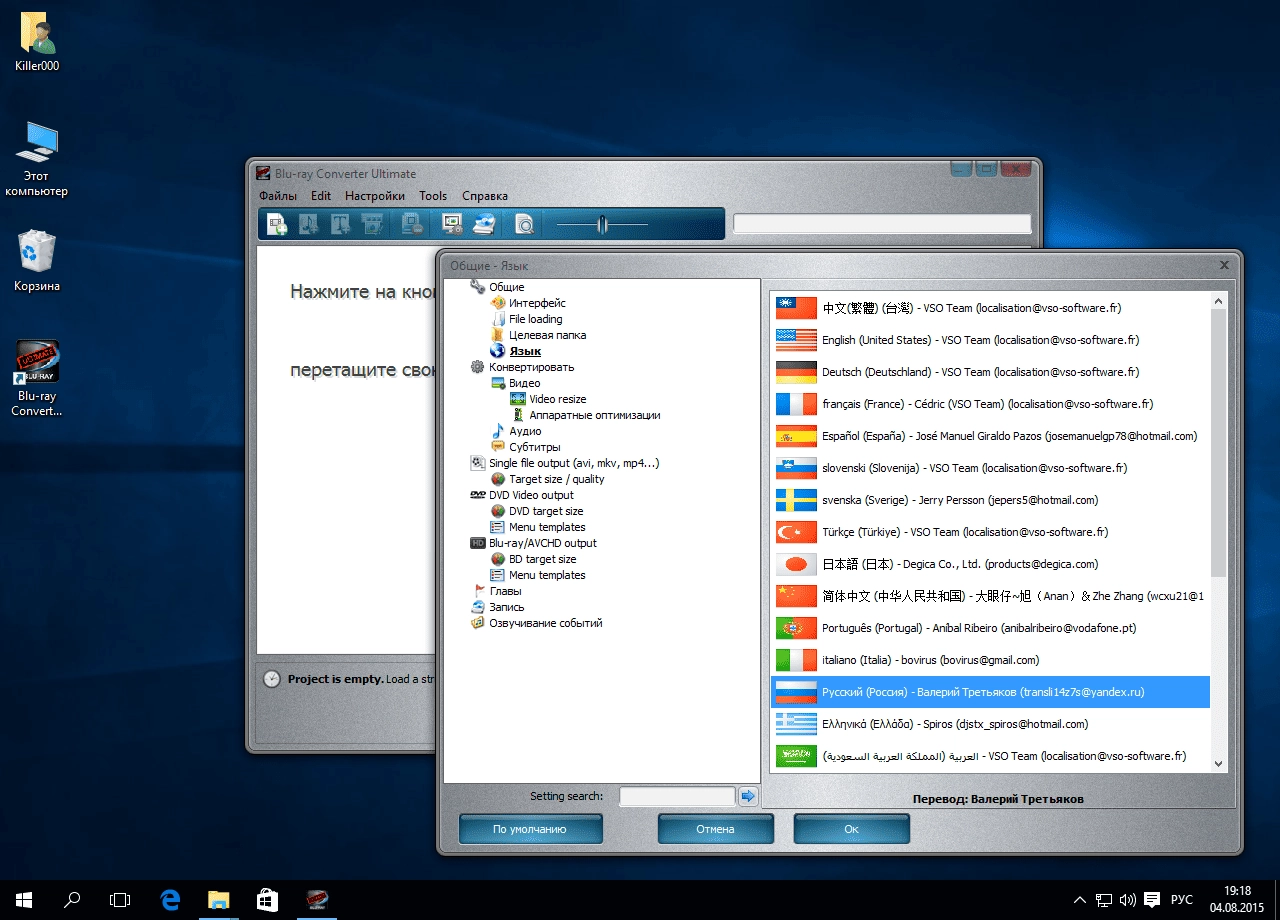Open taskbar search magnifier
Image resolution: width=1280 pixels, height=920 pixels.
tap(72, 900)
